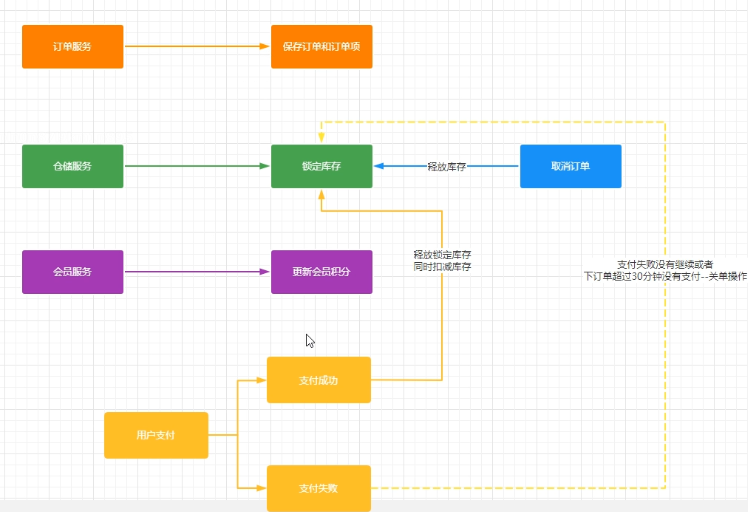Select the 释放锁定库存 同时扣减库存 label
The image size is (748, 512).
(442, 261)
